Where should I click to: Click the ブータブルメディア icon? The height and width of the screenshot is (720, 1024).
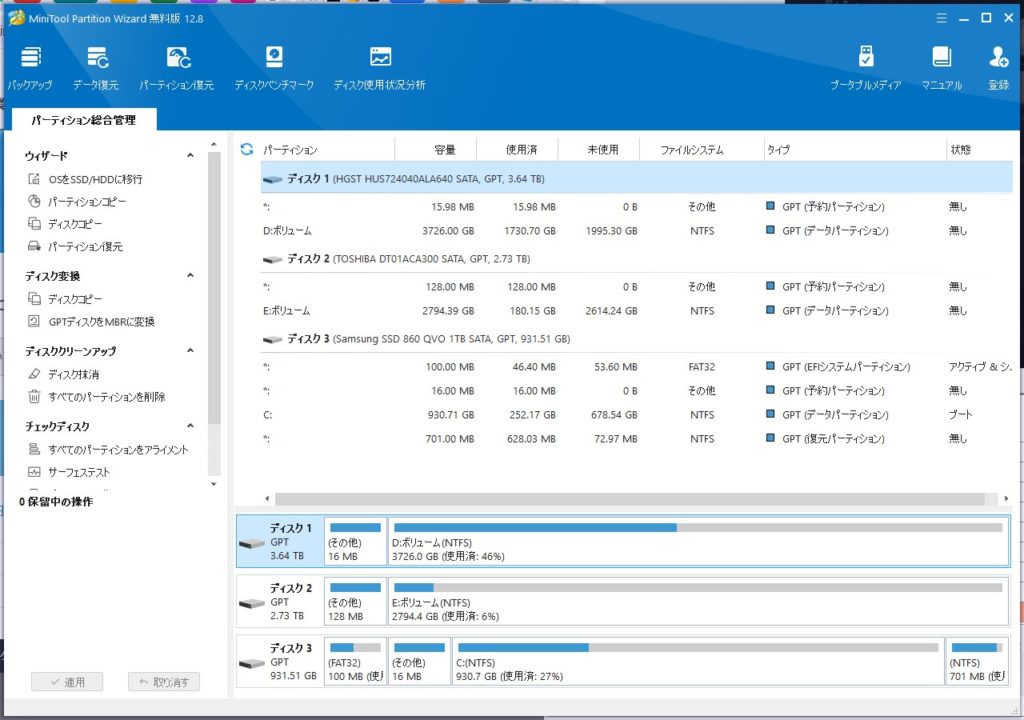pos(865,67)
